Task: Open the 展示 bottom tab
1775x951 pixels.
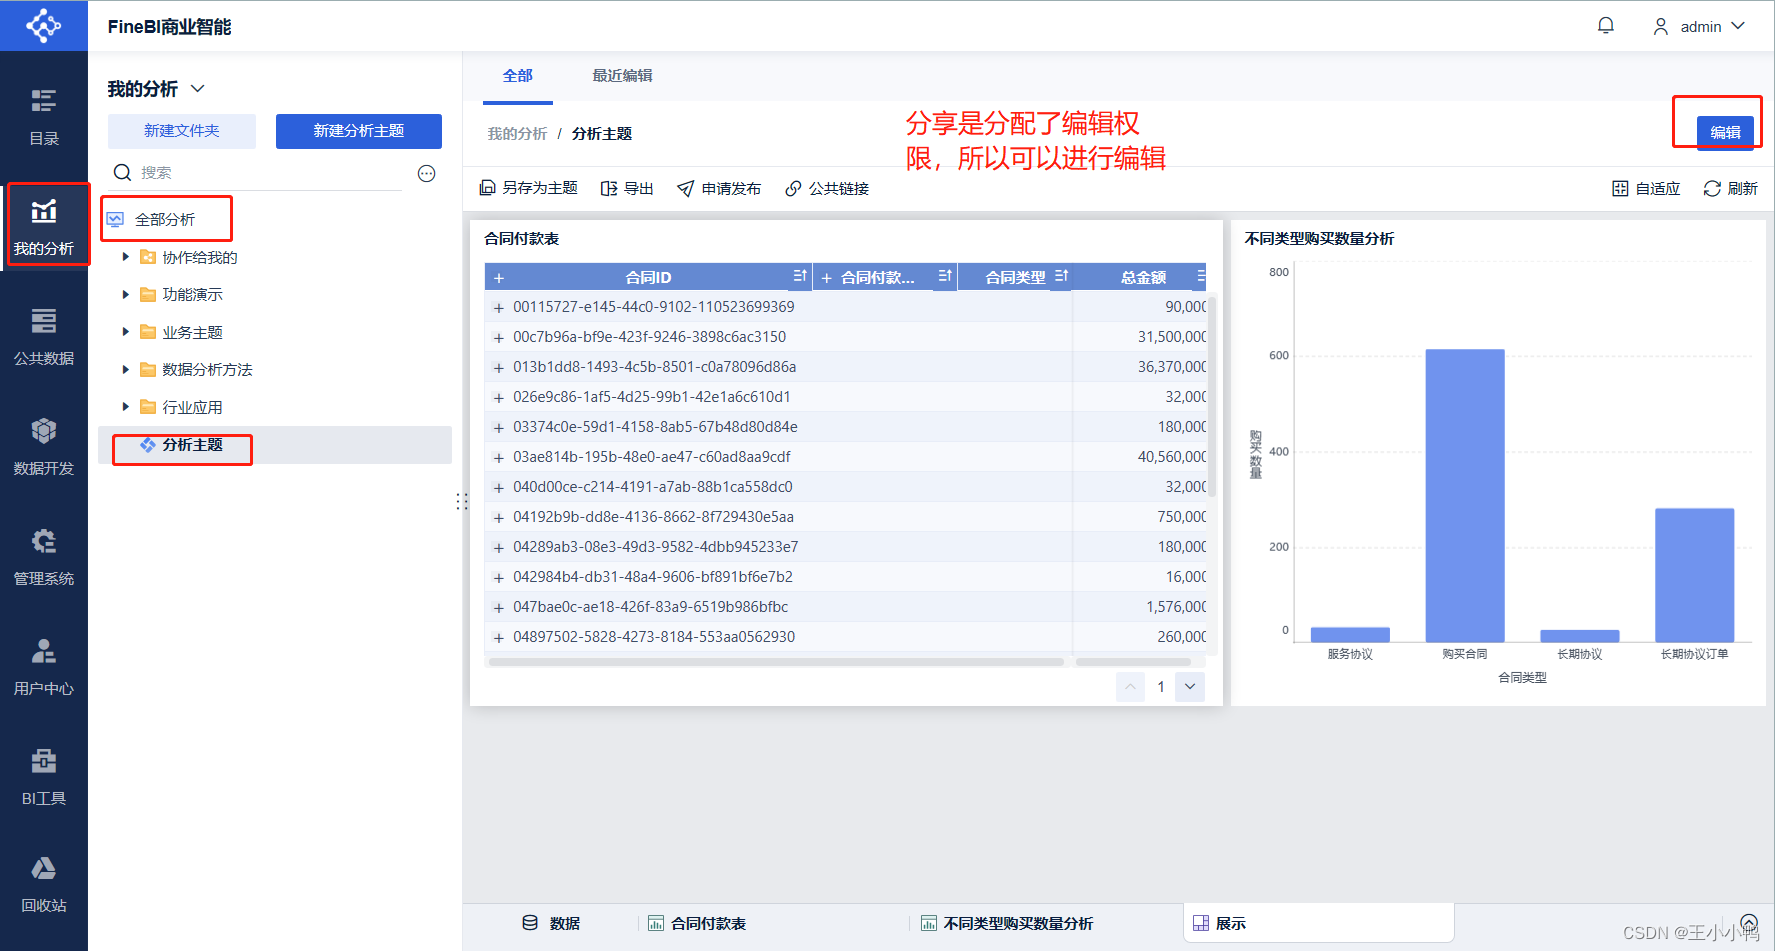Action: click(x=1319, y=923)
